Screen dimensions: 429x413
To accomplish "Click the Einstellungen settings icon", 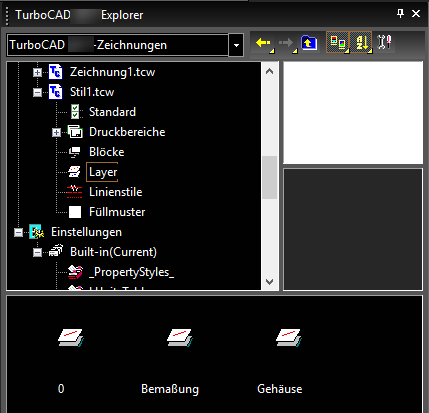I will pos(37,232).
